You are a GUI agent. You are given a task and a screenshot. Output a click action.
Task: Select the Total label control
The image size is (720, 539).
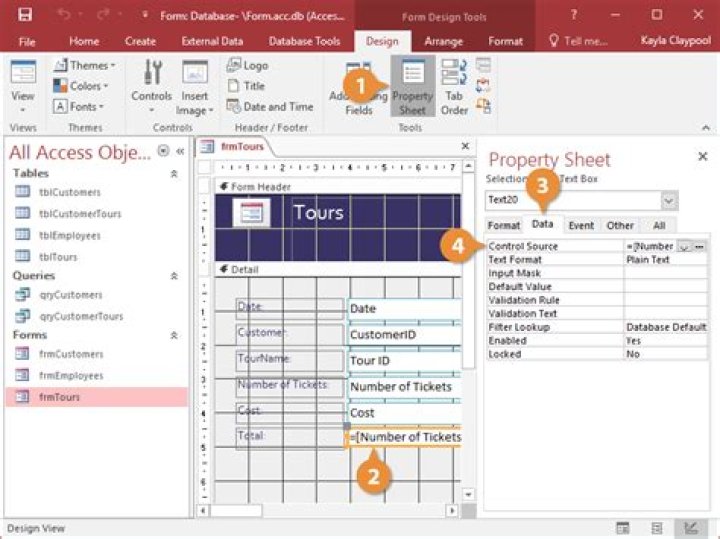tap(289, 436)
